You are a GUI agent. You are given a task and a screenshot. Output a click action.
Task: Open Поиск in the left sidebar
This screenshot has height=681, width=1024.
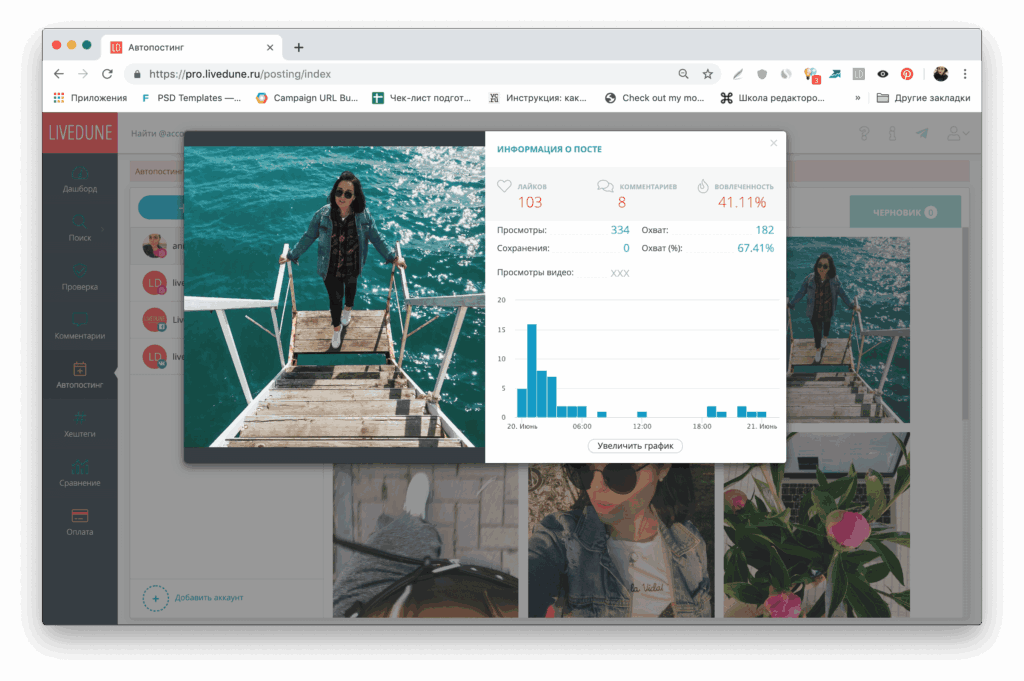point(80,227)
